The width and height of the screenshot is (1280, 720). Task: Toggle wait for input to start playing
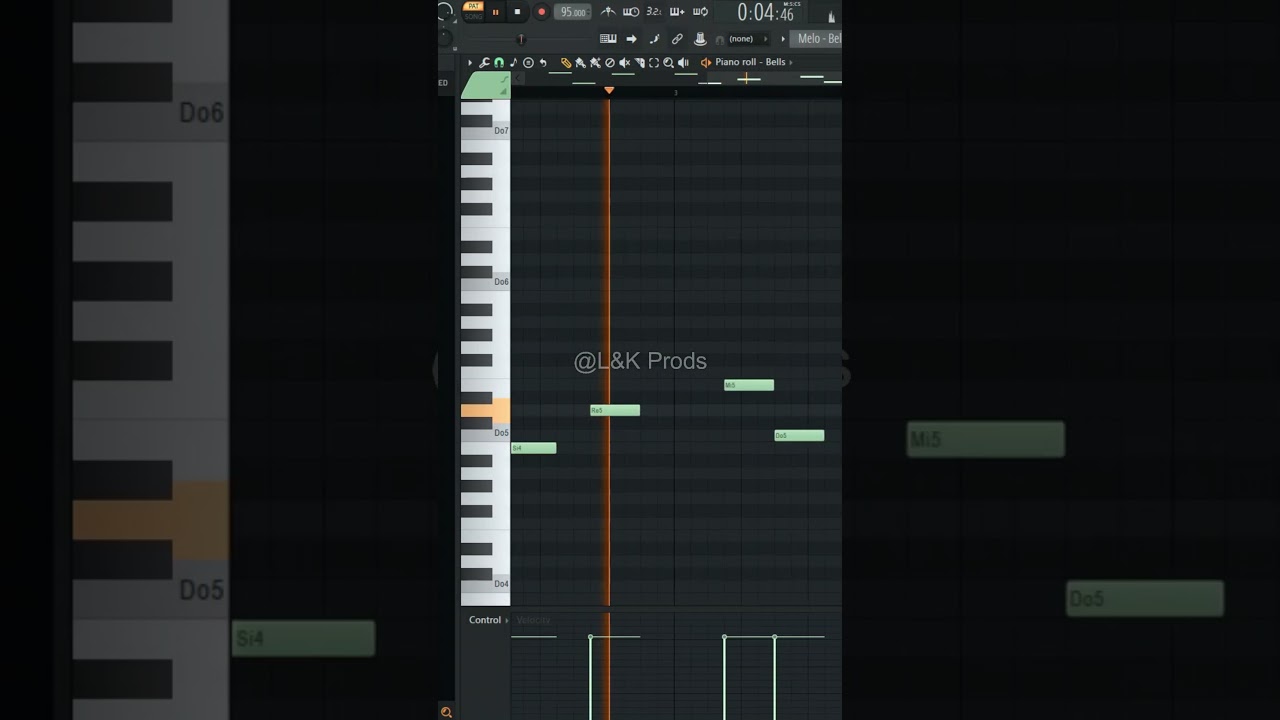[x=631, y=12]
